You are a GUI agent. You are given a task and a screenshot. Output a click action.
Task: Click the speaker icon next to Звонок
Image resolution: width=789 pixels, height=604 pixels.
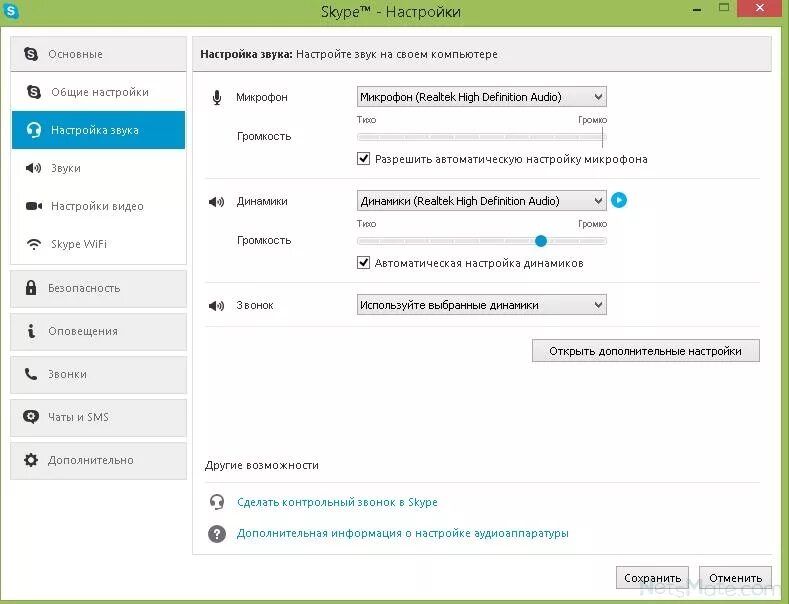point(216,306)
